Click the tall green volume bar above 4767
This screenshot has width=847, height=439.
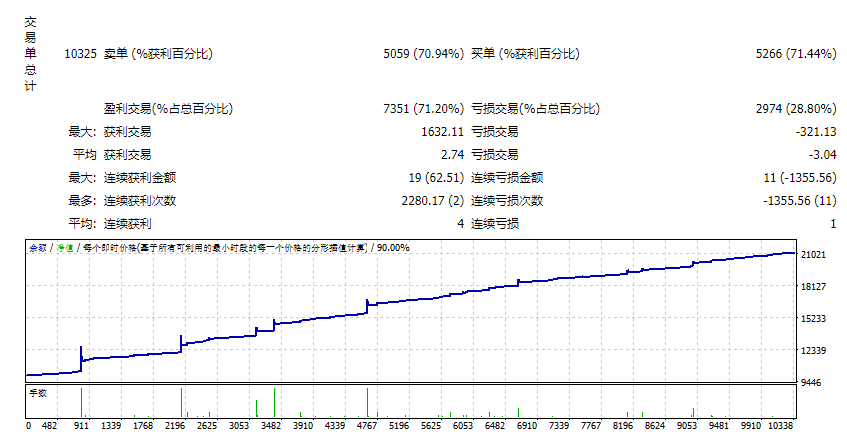click(x=367, y=402)
